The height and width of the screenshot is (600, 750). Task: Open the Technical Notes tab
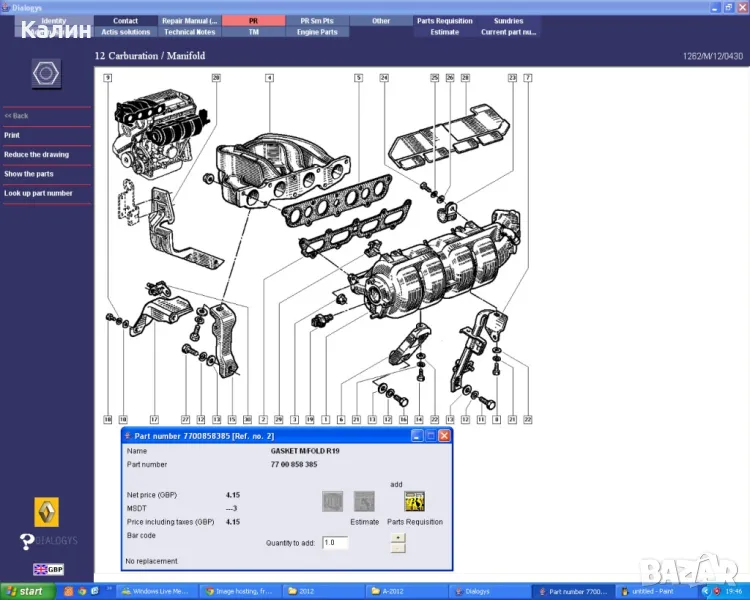[x=189, y=32]
